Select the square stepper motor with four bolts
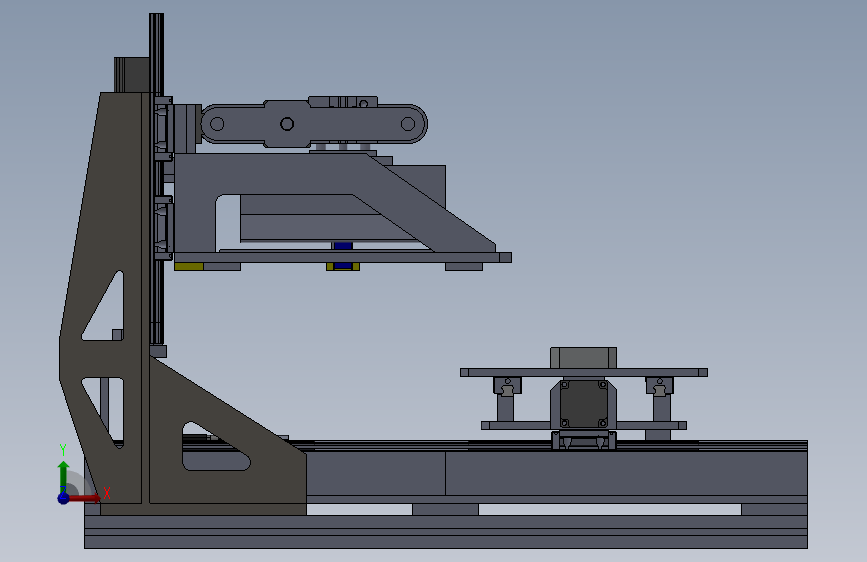The height and width of the screenshot is (562, 867). [x=583, y=403]
